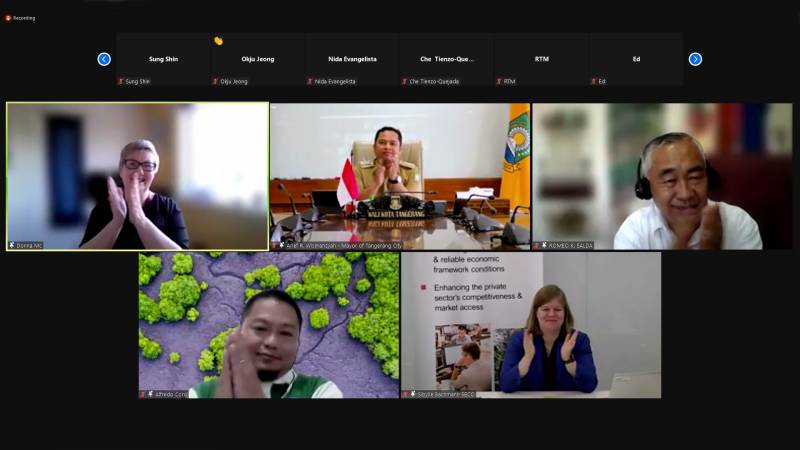
Task: Click the Che Tienzo-Que... participant tile
Action: (x=446, y=59)
